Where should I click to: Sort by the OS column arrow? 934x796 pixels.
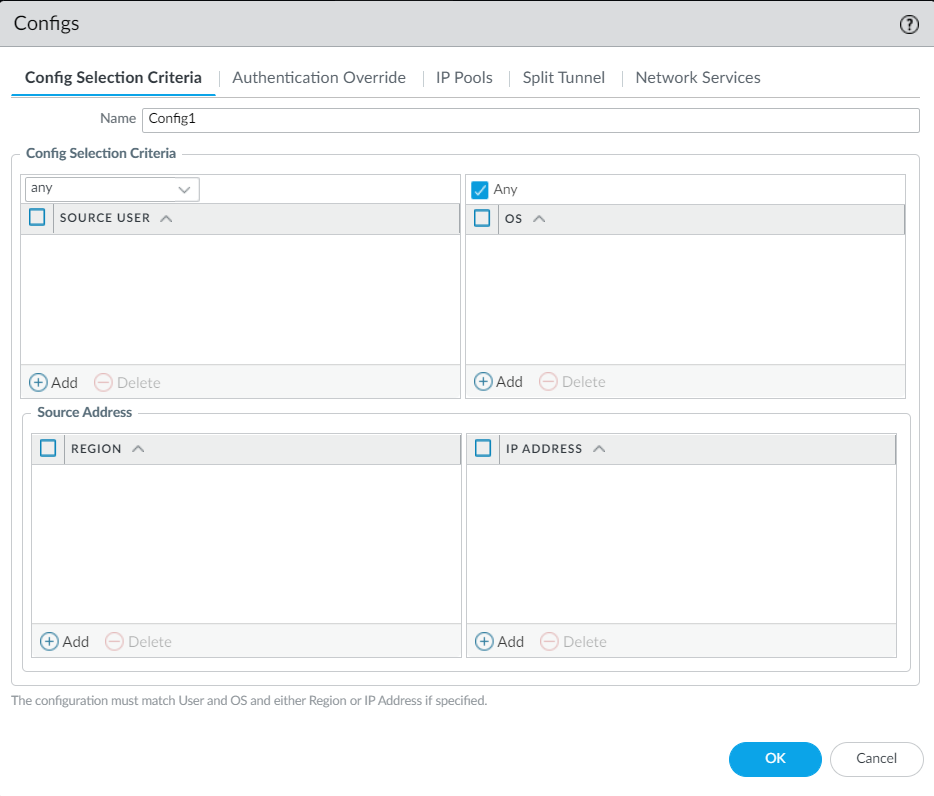539,219
